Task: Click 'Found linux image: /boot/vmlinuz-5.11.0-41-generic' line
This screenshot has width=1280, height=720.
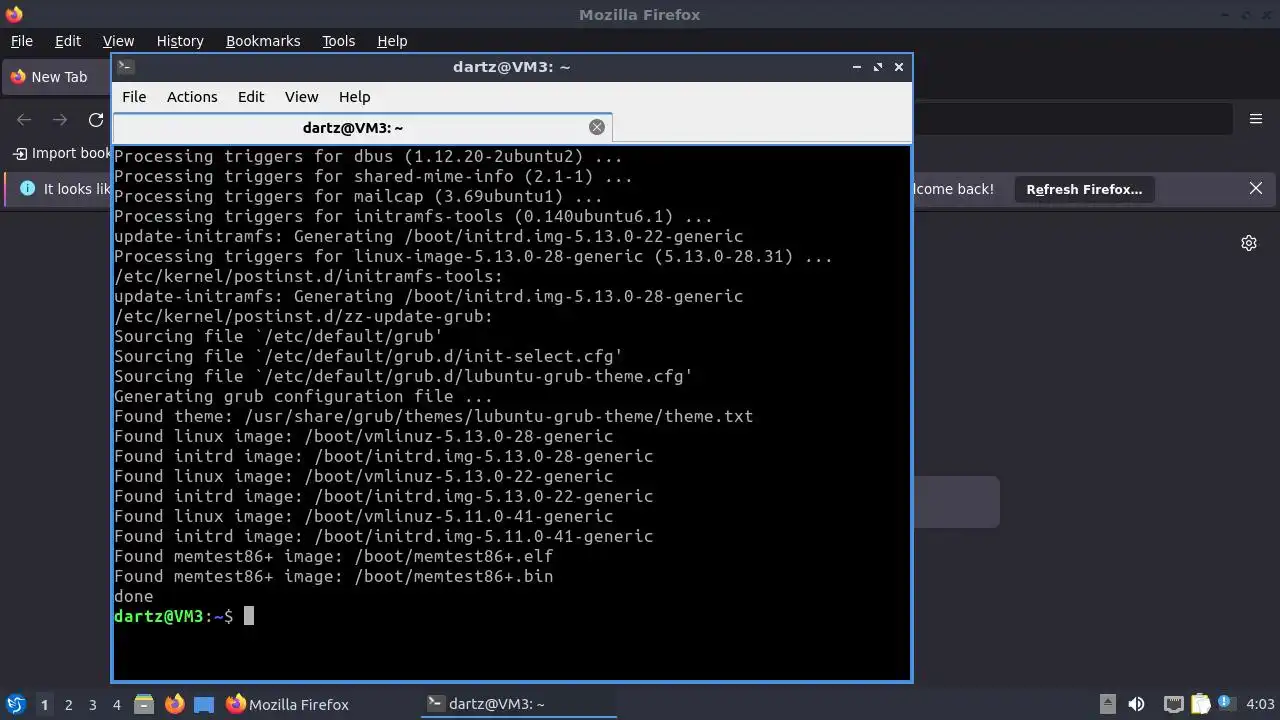Action: pos(363,516)
